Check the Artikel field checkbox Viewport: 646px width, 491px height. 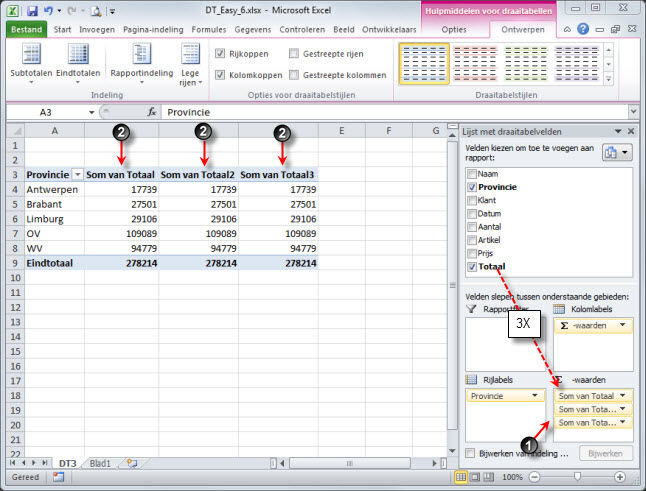coord(472,240)
